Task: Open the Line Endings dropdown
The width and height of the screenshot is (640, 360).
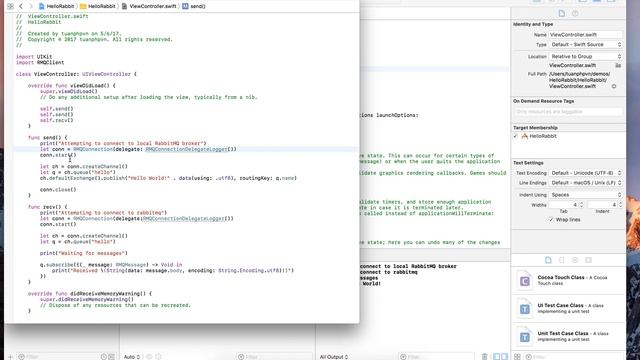Action: coord(586,183)
